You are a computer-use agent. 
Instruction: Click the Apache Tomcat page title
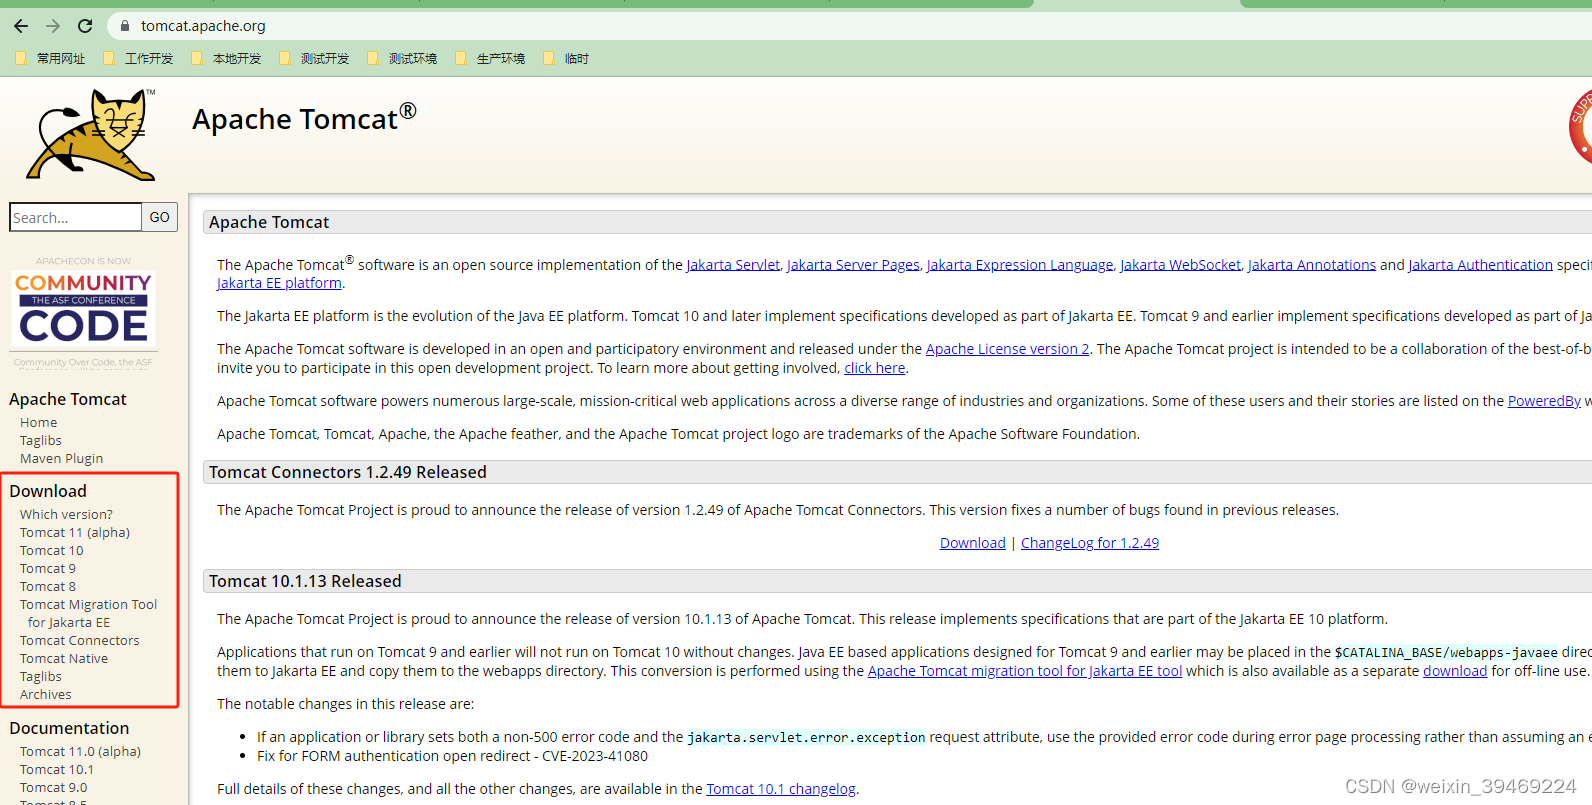pos(304,119)
